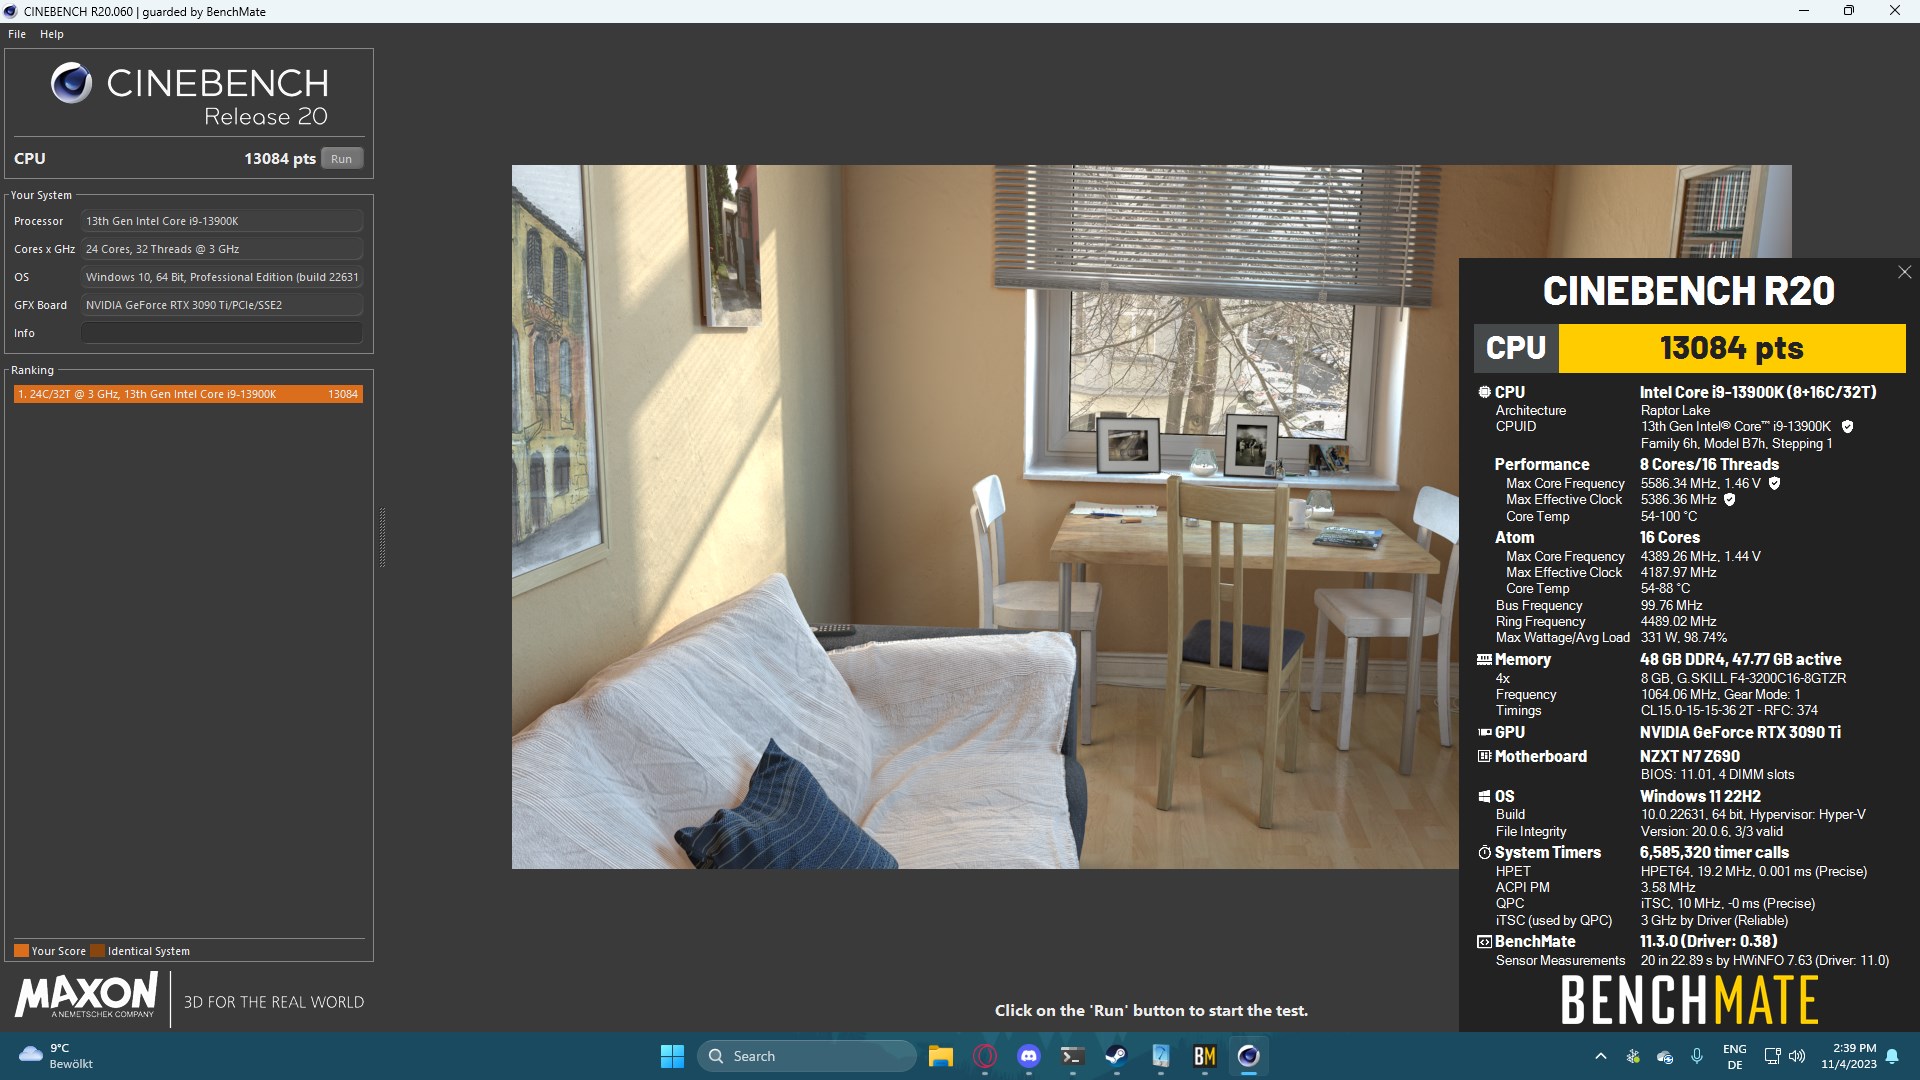Image resolution: width=1920 pixels, height=1080 pixels.
Task: Click the OS section Windows icon
Action: (x=1484, y=796)
